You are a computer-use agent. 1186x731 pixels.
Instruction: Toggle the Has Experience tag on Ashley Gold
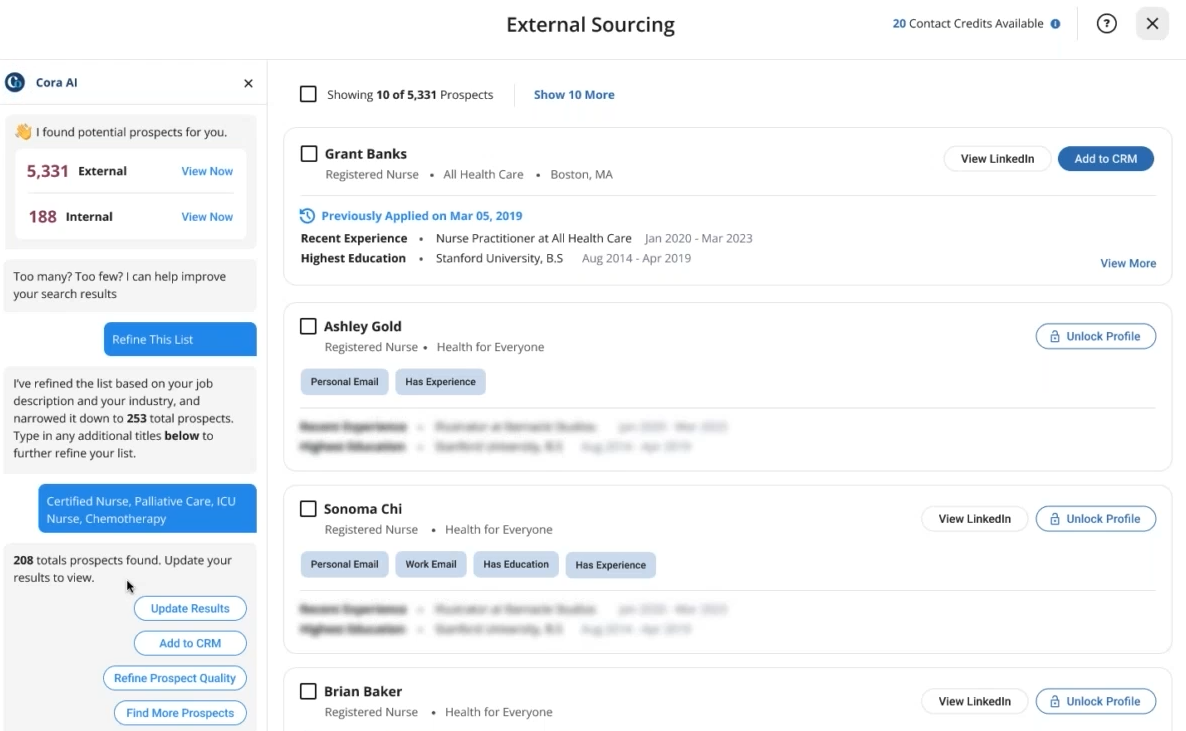pos(440,381)
